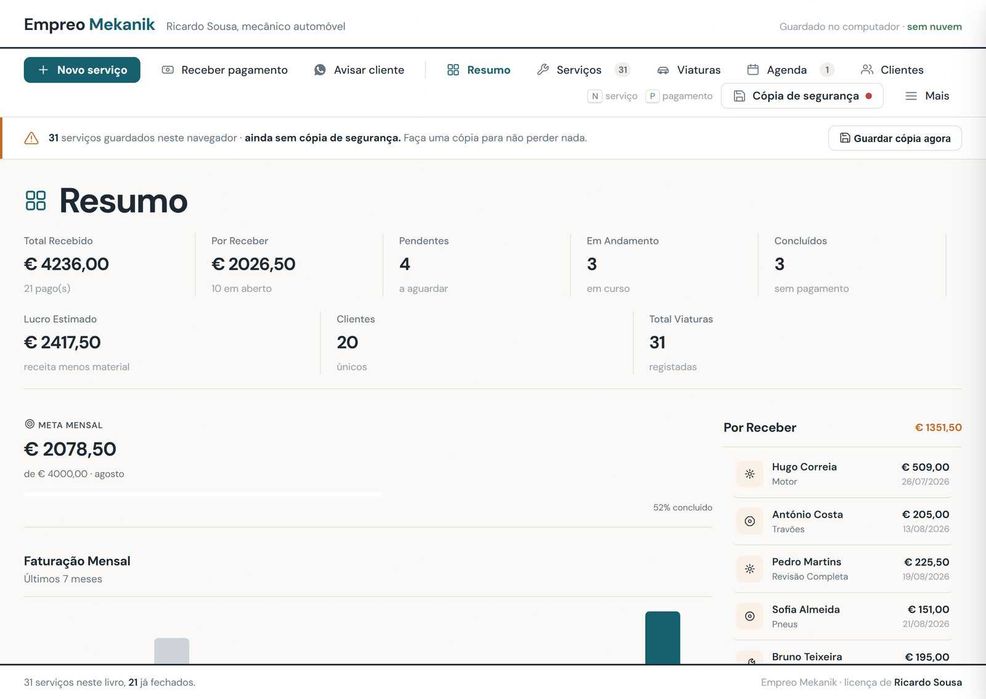Screen dimensions: 986x699
Task: Click António Costa's Travões service icon
Action: (x=750, y=521)
